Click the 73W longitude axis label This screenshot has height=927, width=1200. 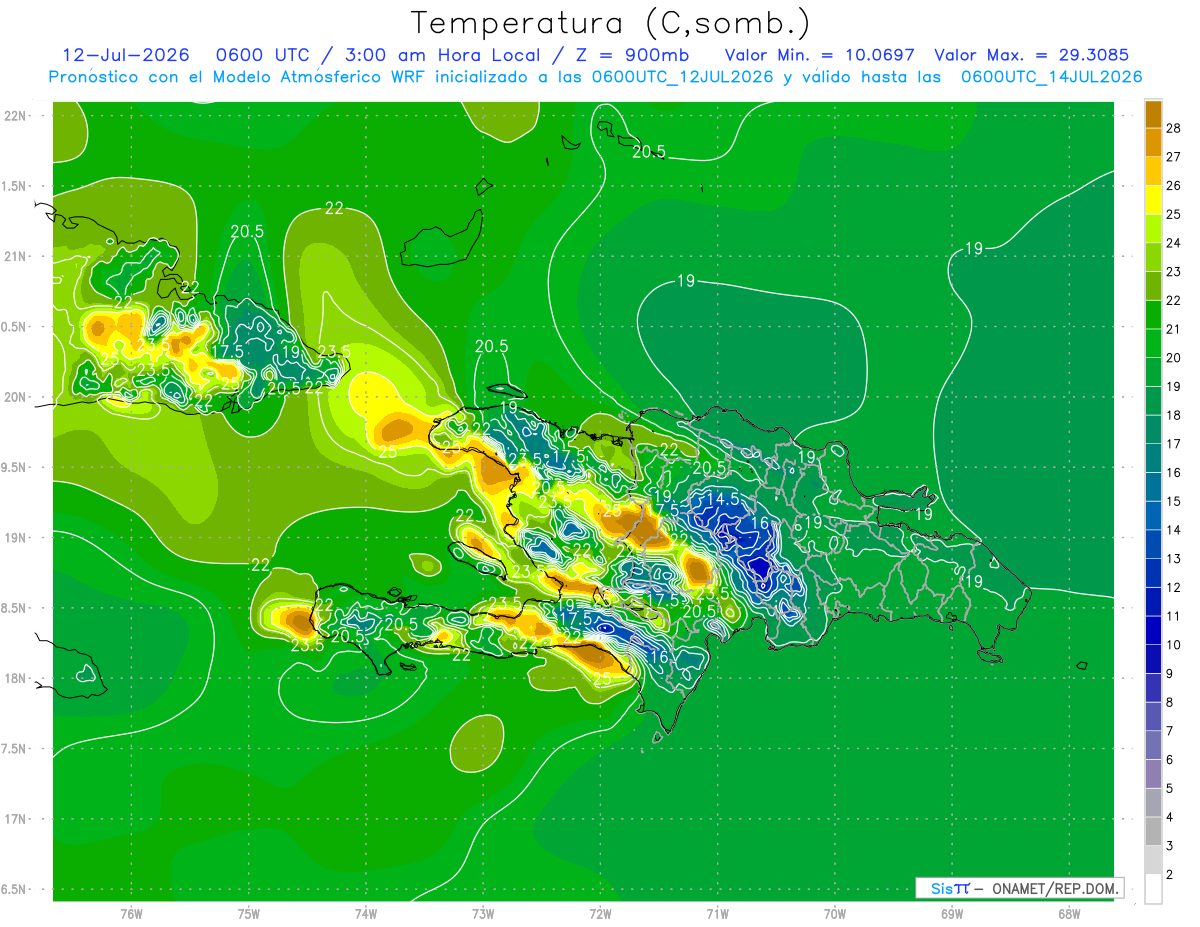coord(483,914)
